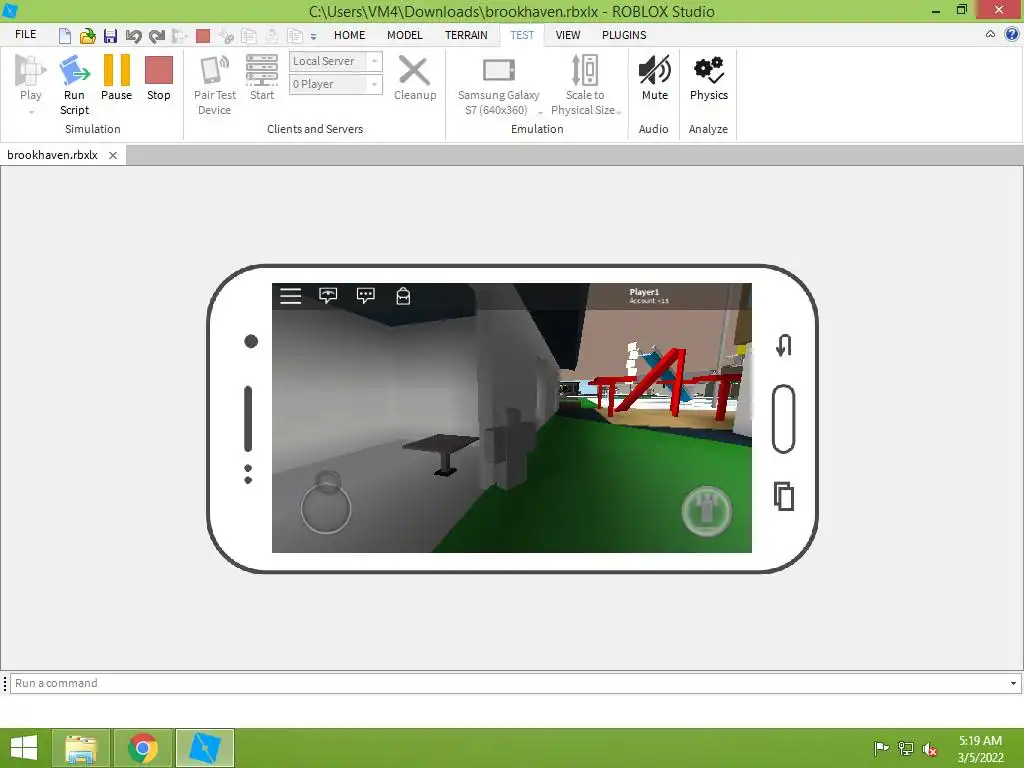This screenshot has width=1024, height=768.
Task: Click the Play simulation icon
Action: (x=30, y=71)
